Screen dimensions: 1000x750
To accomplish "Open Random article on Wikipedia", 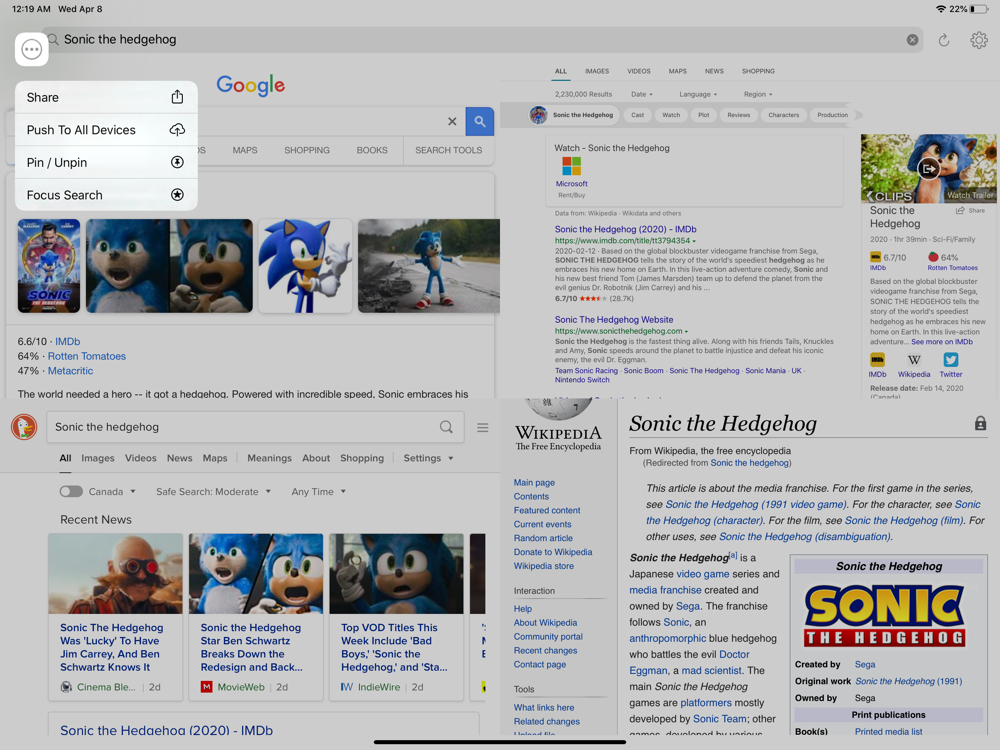I will (x=543, y=538).
